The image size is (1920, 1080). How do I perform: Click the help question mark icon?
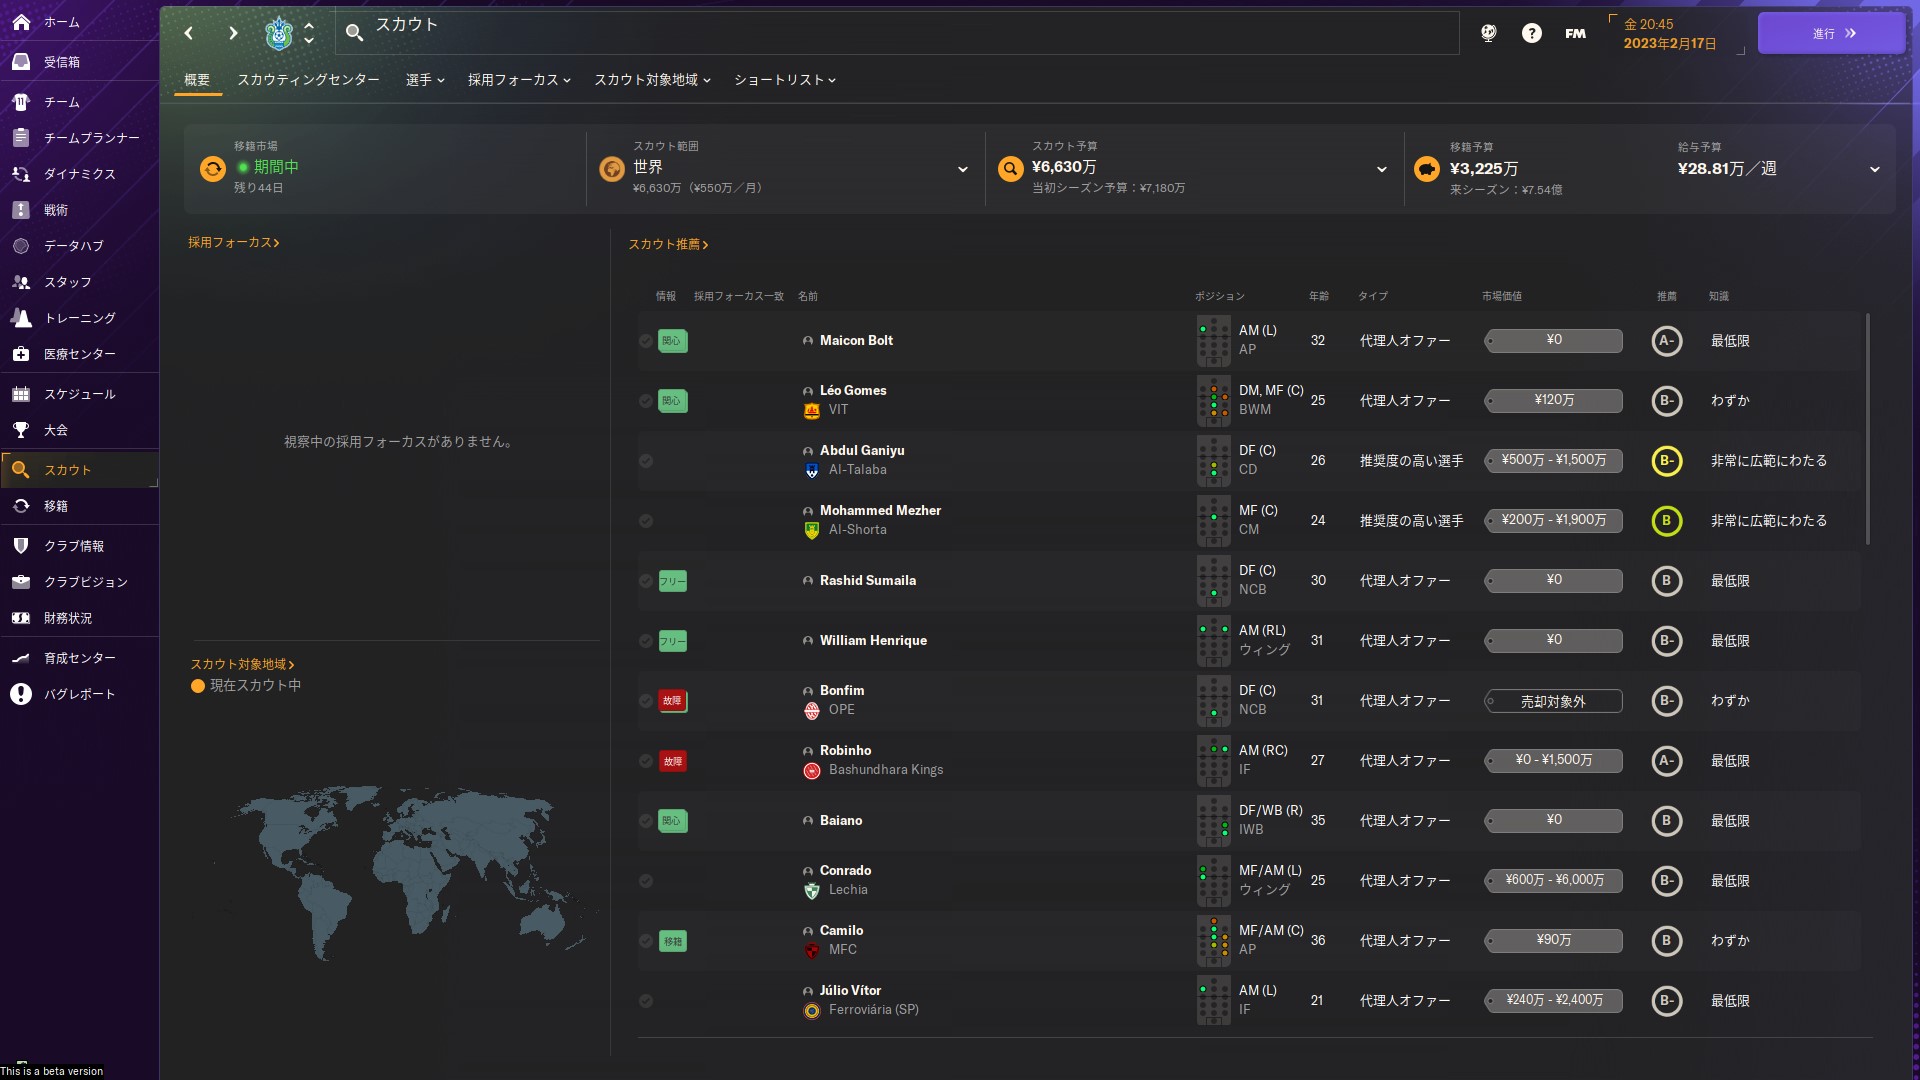coord(1531,33)
